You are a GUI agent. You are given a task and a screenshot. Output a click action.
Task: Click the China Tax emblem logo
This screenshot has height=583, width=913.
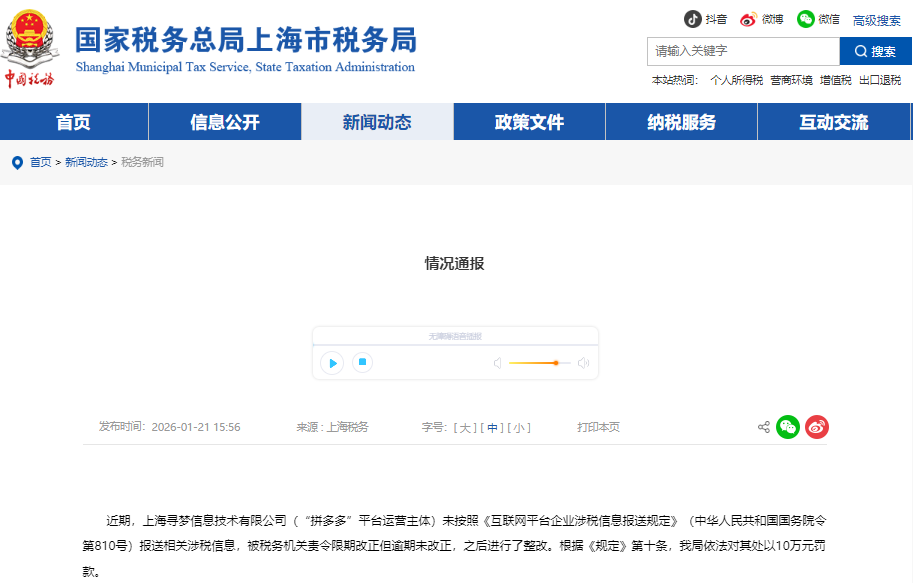[x=30, y=48]
